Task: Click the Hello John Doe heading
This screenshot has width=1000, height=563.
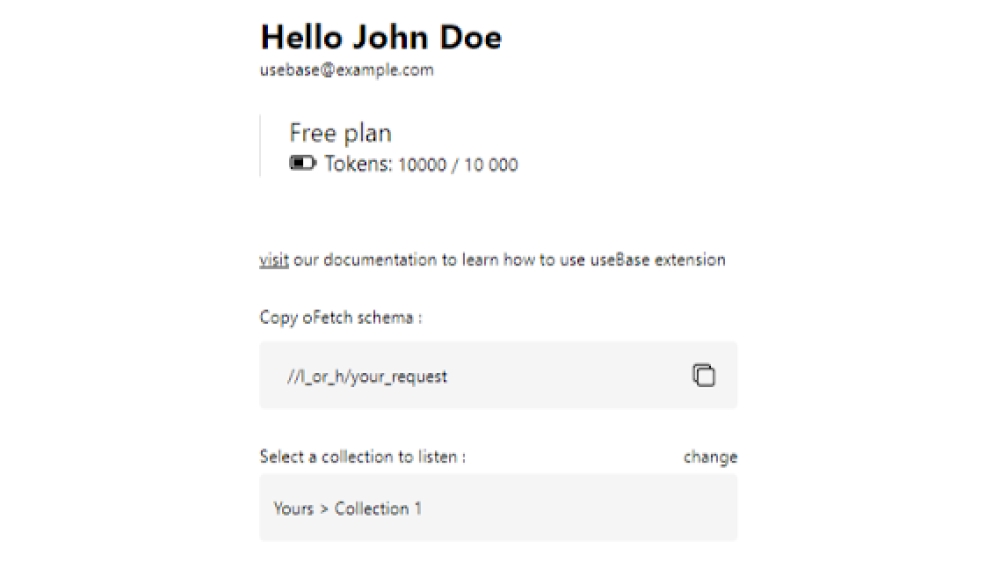Action: tap(381, 37)
